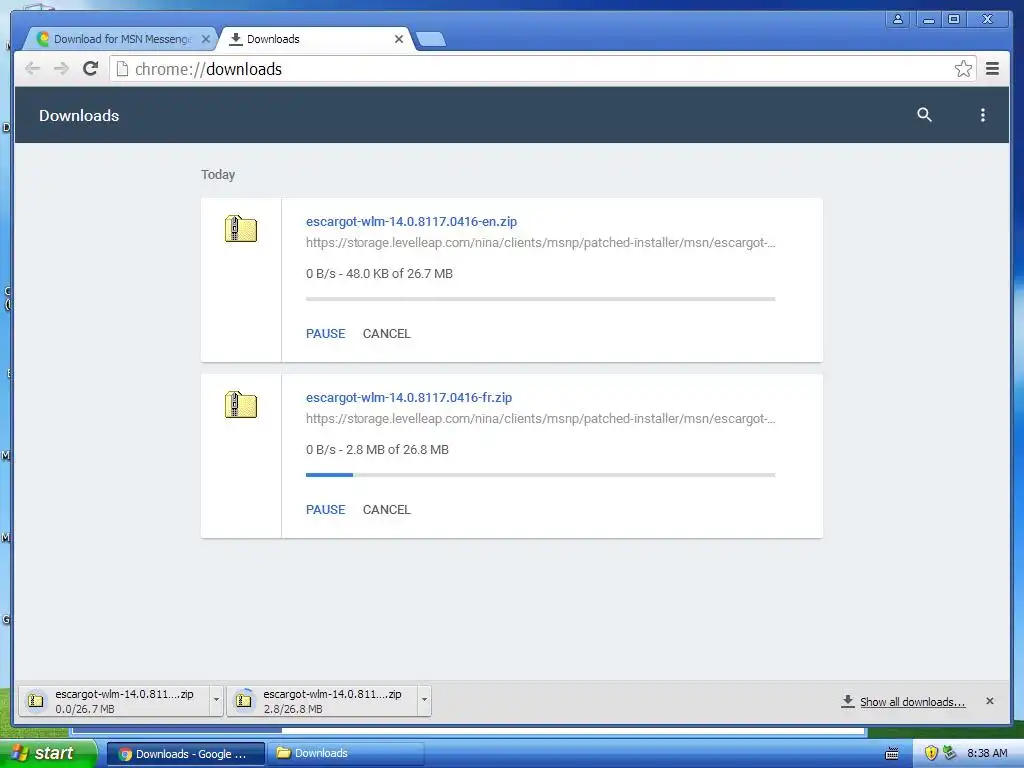The height and width of the screenshot is (768, 1024).
Task: Click the security shield tray icon
Action: (x=931, y=753)
